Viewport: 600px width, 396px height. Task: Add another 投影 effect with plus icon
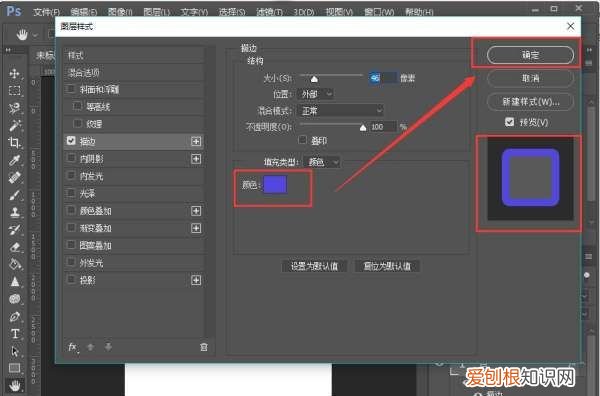coord(196,280)
